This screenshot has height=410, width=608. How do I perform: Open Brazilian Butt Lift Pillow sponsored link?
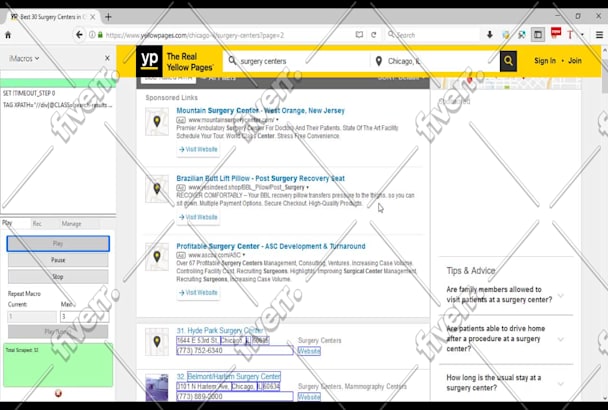tap(260, 178)
